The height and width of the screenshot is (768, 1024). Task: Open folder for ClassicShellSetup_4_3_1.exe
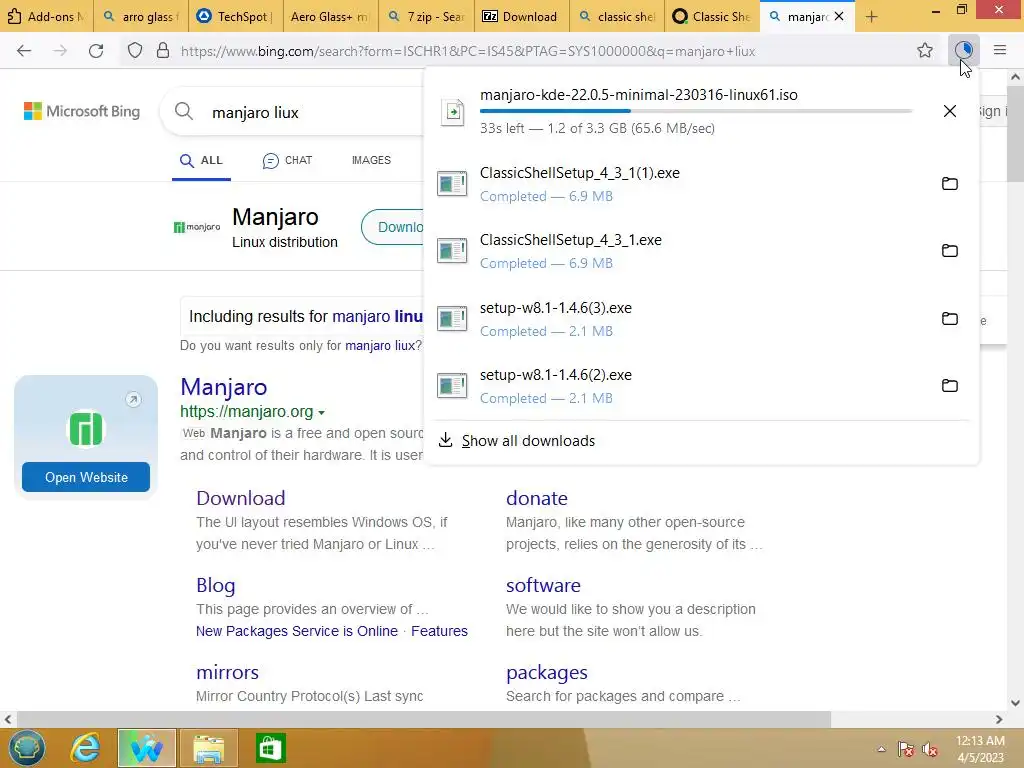[950, 251]
